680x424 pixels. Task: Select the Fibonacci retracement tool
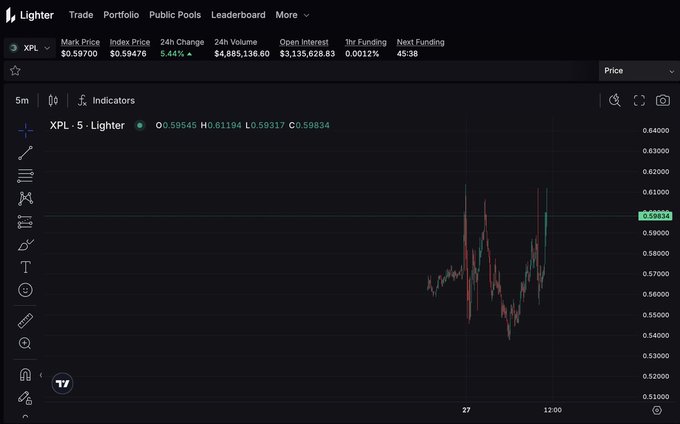tap(25, 176)
